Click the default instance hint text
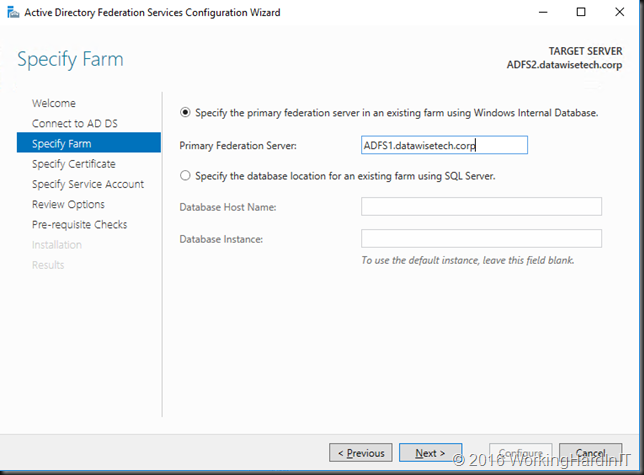 point(468,260)
